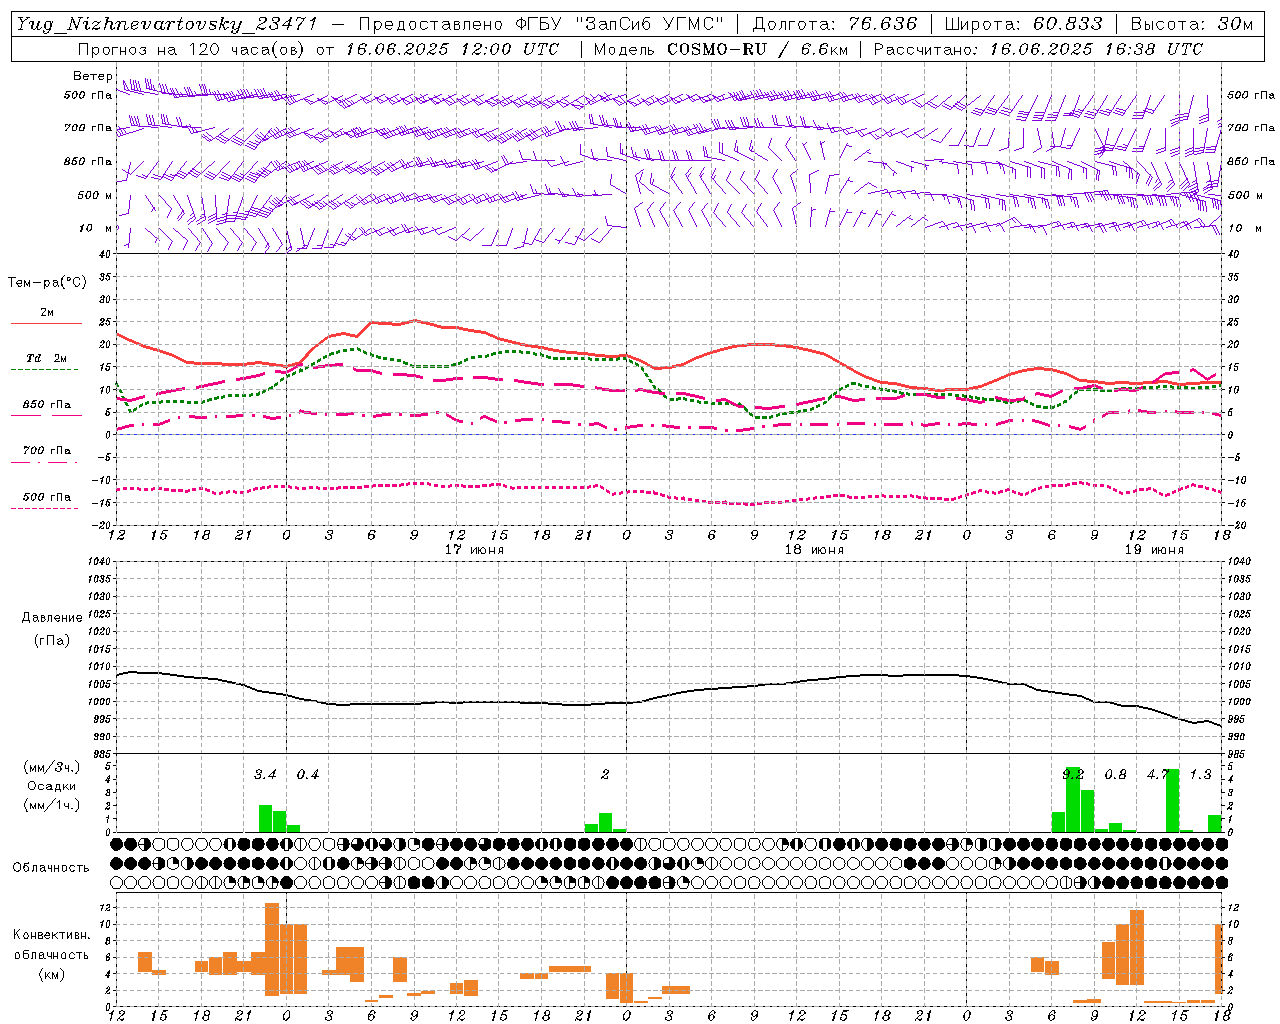Viewport: 1280px width, 1024px height.
Task: Click the Рассчитано: 16.06.2025 16:38 UTC timestamp
Action: (x=1038, y=49)
